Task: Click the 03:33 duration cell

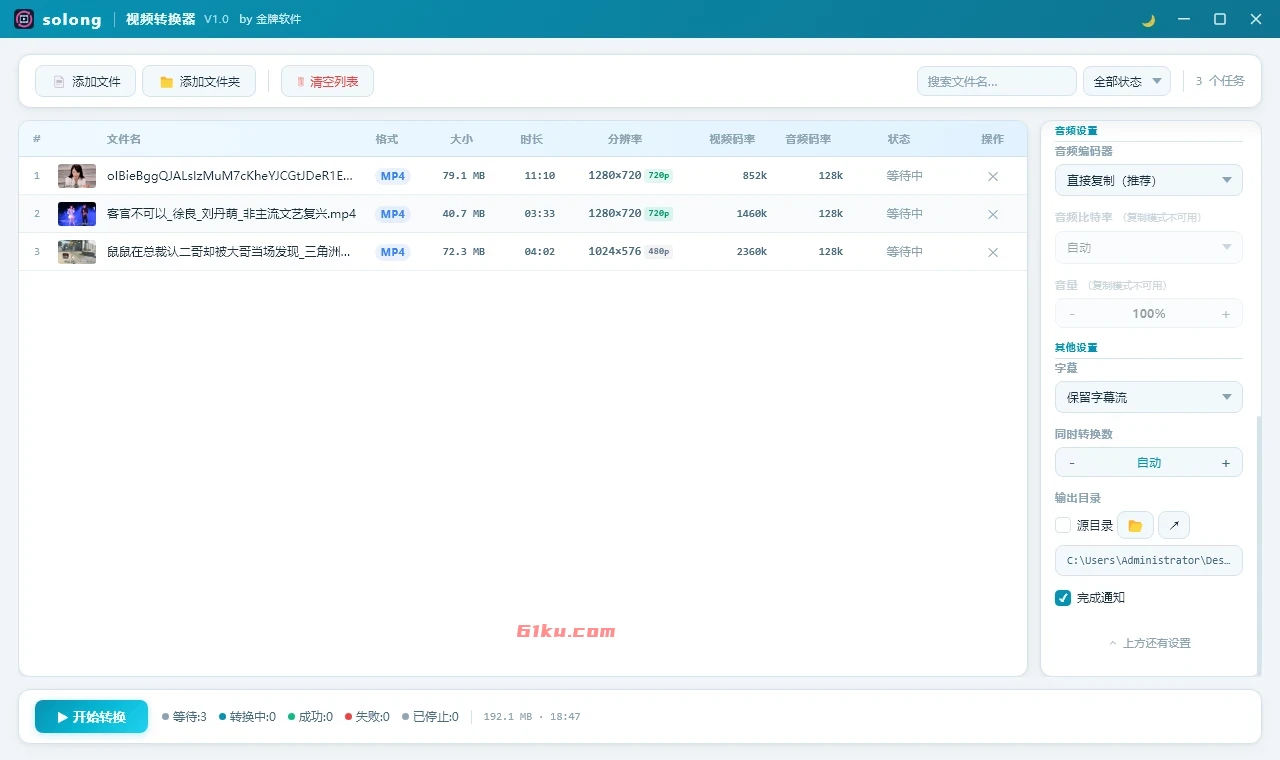Action: tap(540, 214)
